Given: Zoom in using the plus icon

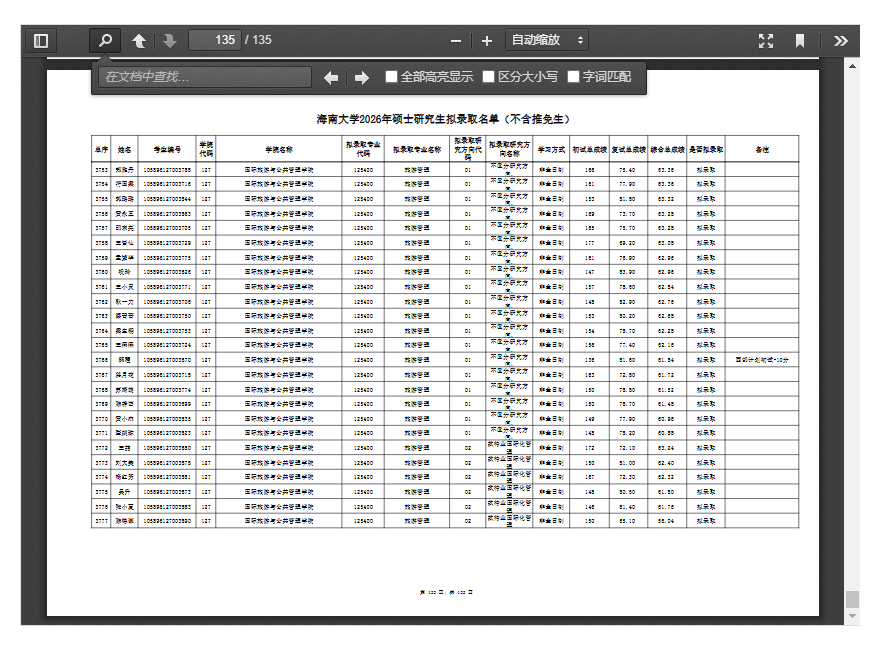Looking at the screenshot, I should [487, 40].
